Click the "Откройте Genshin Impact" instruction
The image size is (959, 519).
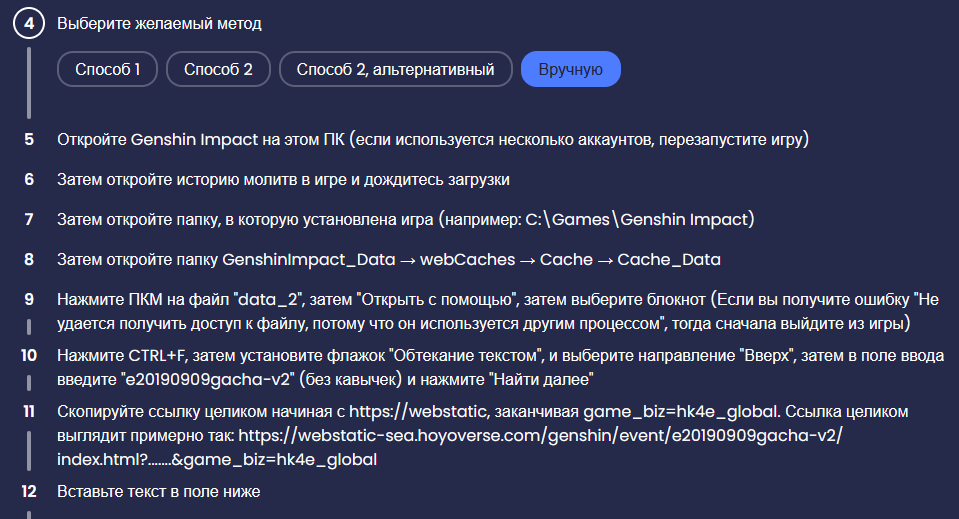tap(432, 139)
